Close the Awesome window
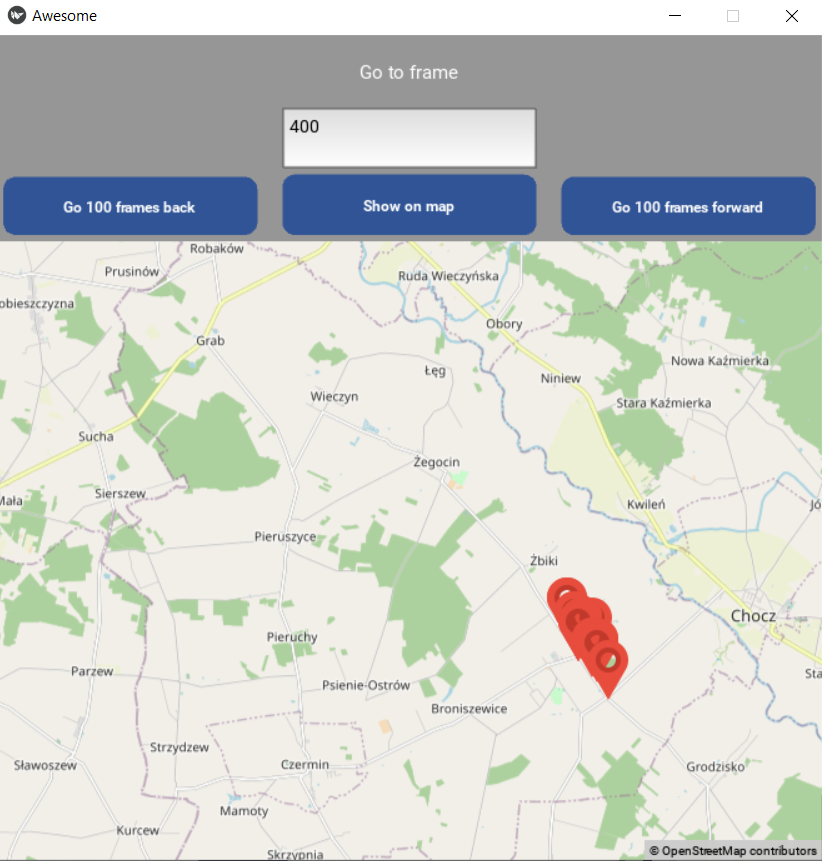The width and height of the screenshot is (822, 861). [791, 16]
